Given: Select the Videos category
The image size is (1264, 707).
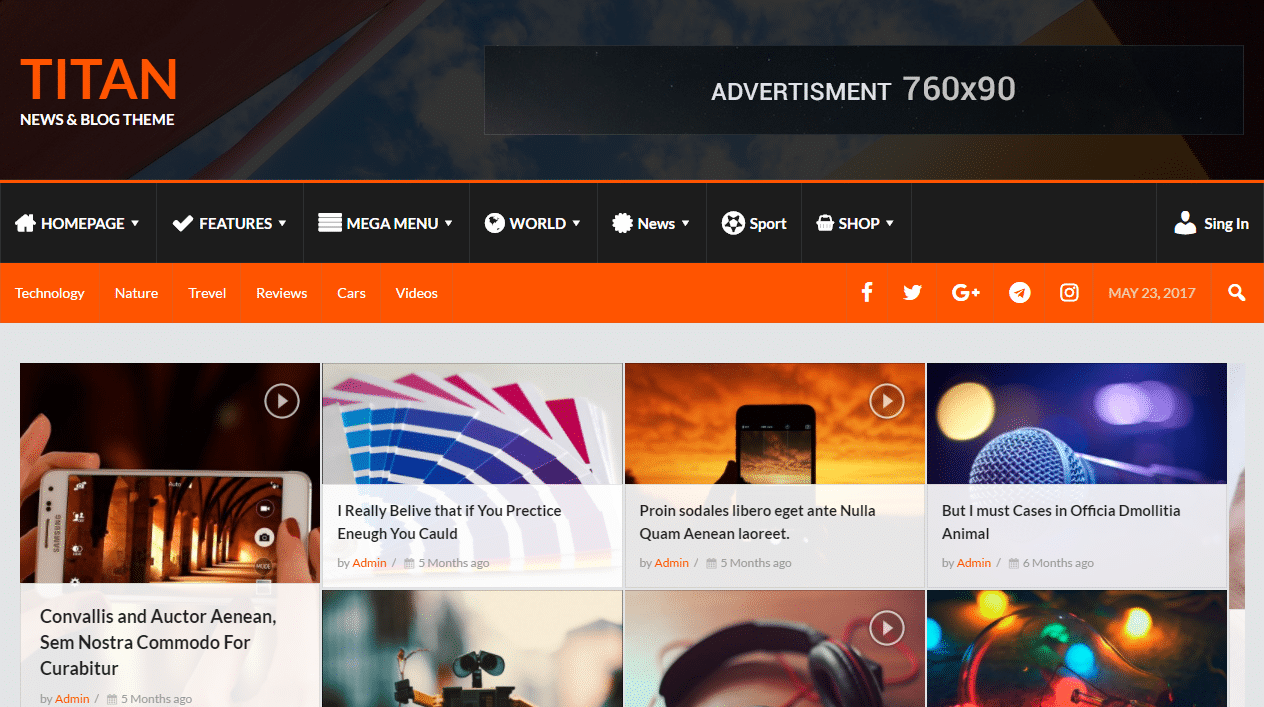Looking at the screenshot, I should pyautogui.click(x=416, y=293).
